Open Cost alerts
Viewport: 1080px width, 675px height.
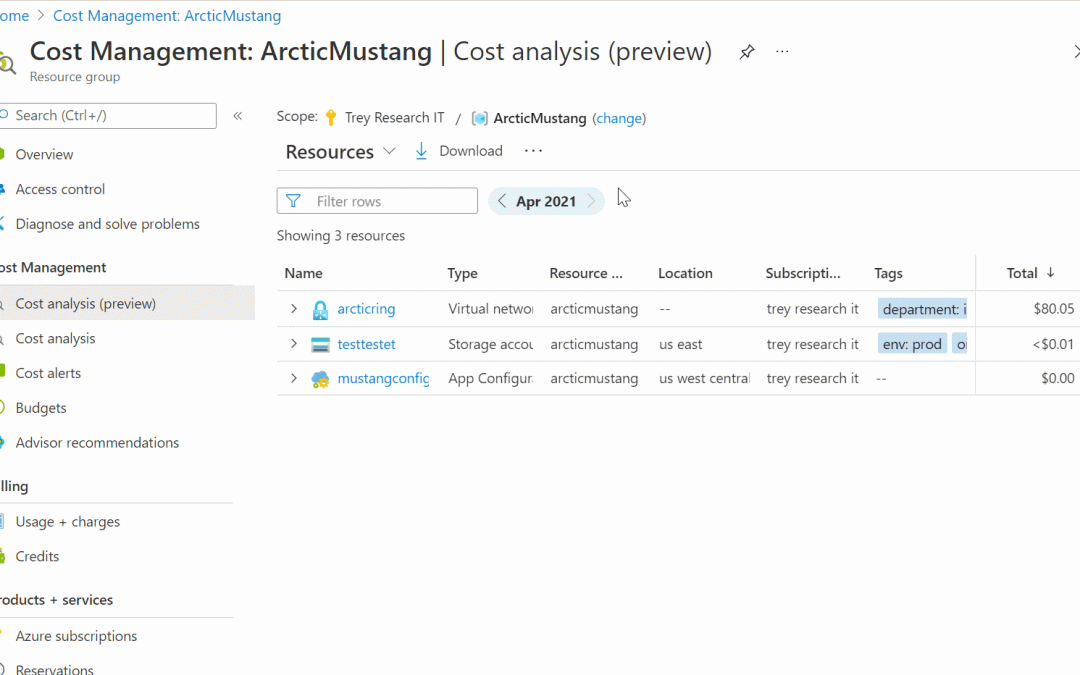48,373
